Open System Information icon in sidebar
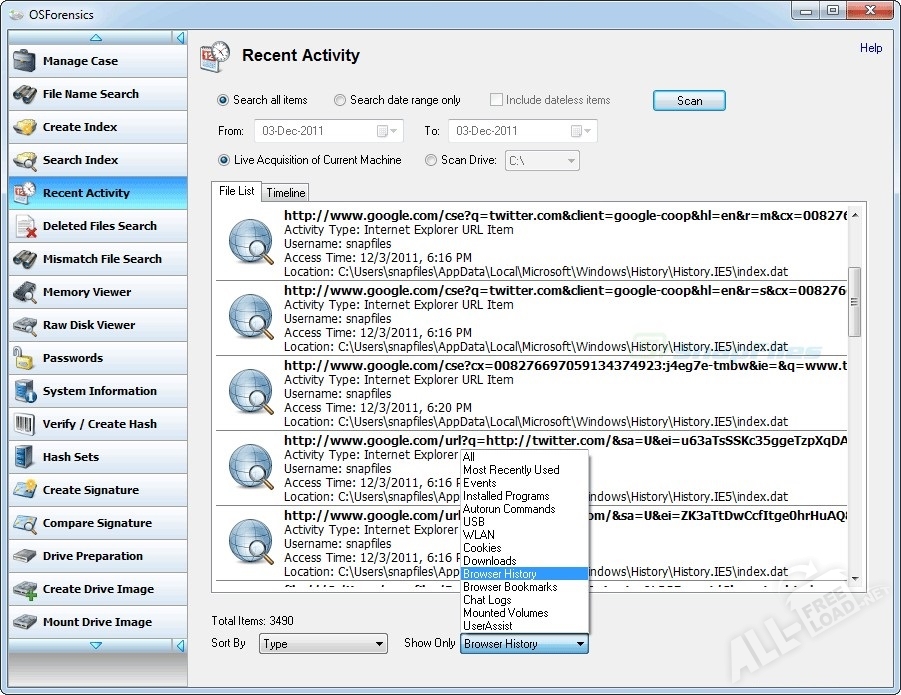Screen dimensions: 901x695 25,391
